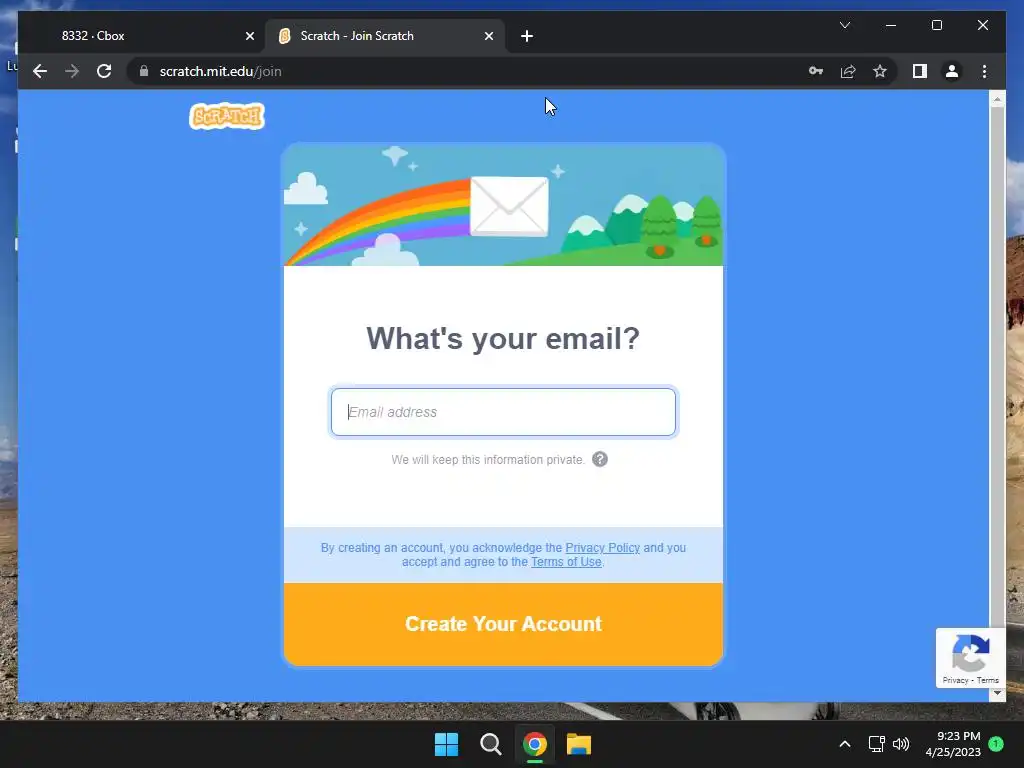Click the scrollbar down arrow

tap(997, 694)
